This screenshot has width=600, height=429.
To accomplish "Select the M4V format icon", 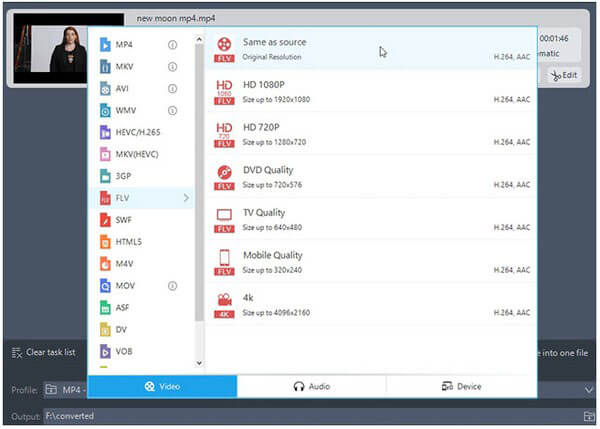I will pyautogui.click(x=105, y=264).
